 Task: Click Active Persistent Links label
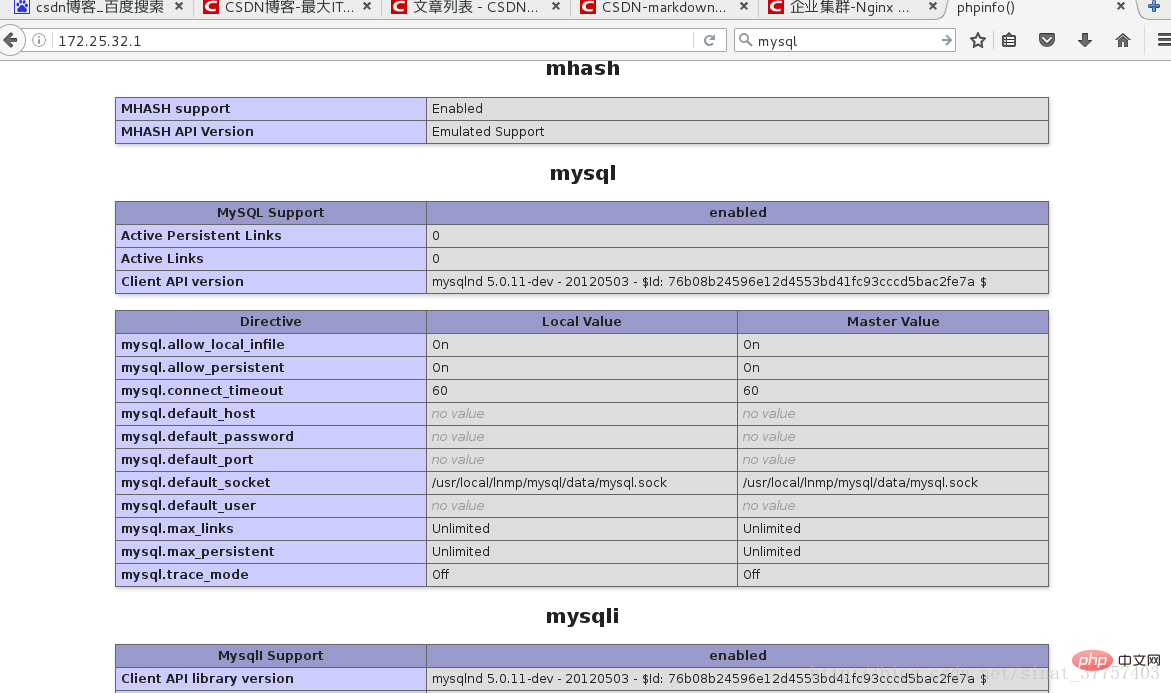201,235
